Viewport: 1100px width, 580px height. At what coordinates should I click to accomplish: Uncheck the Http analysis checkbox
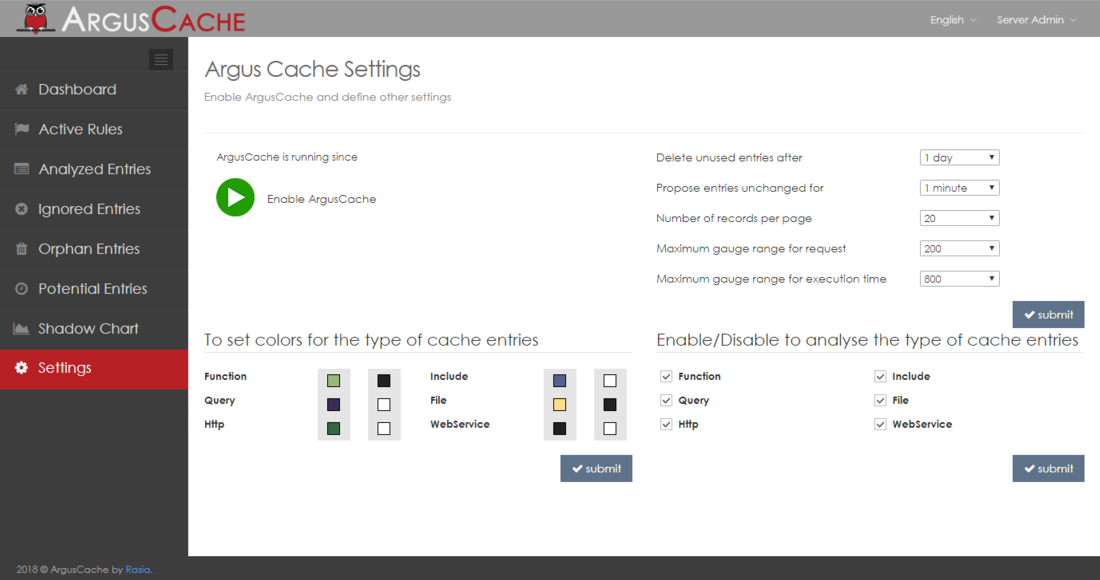pyautogui.click(x=666, y=424)
